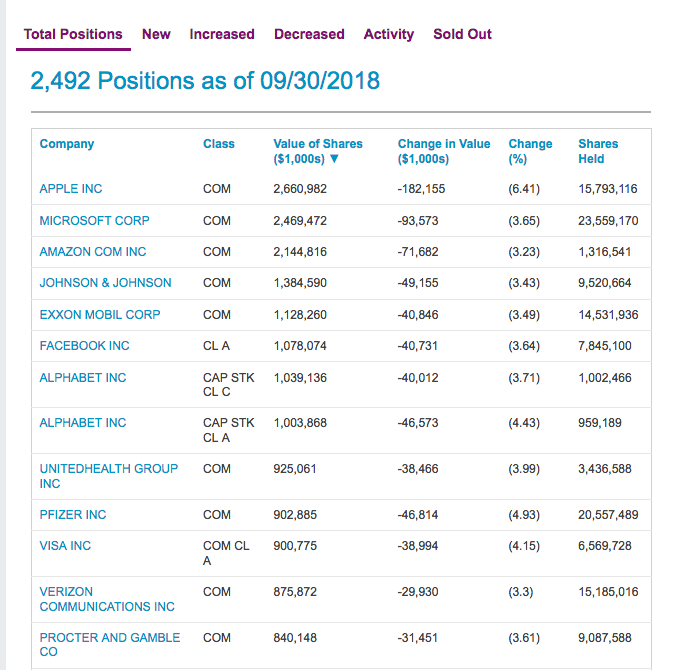Select the FACEBOOK INC link
Viewport: 676px width, 670px height.
(x=84, y=346)
